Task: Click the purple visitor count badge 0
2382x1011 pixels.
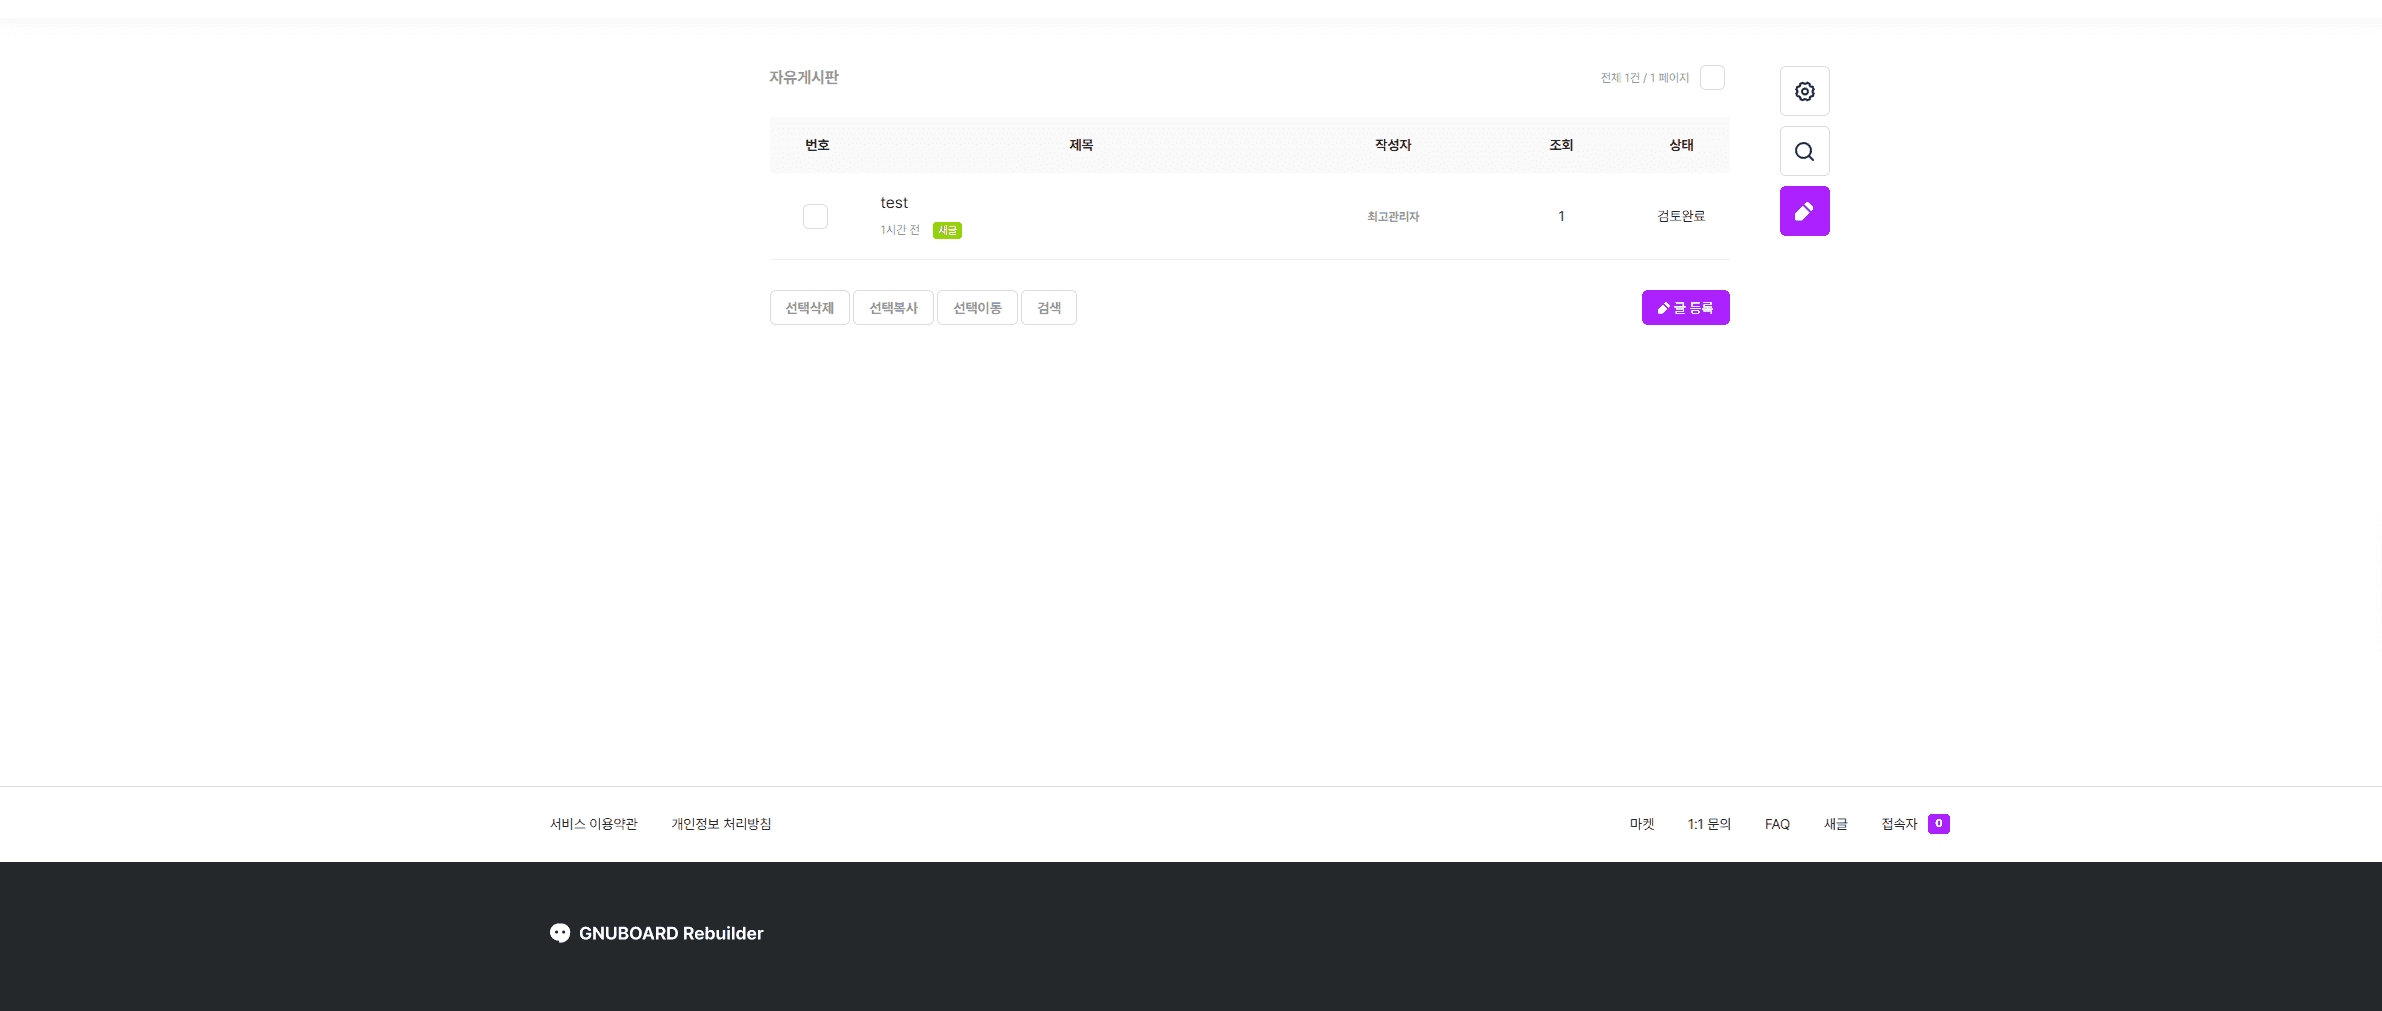Action: click(x=1938, y=824)
